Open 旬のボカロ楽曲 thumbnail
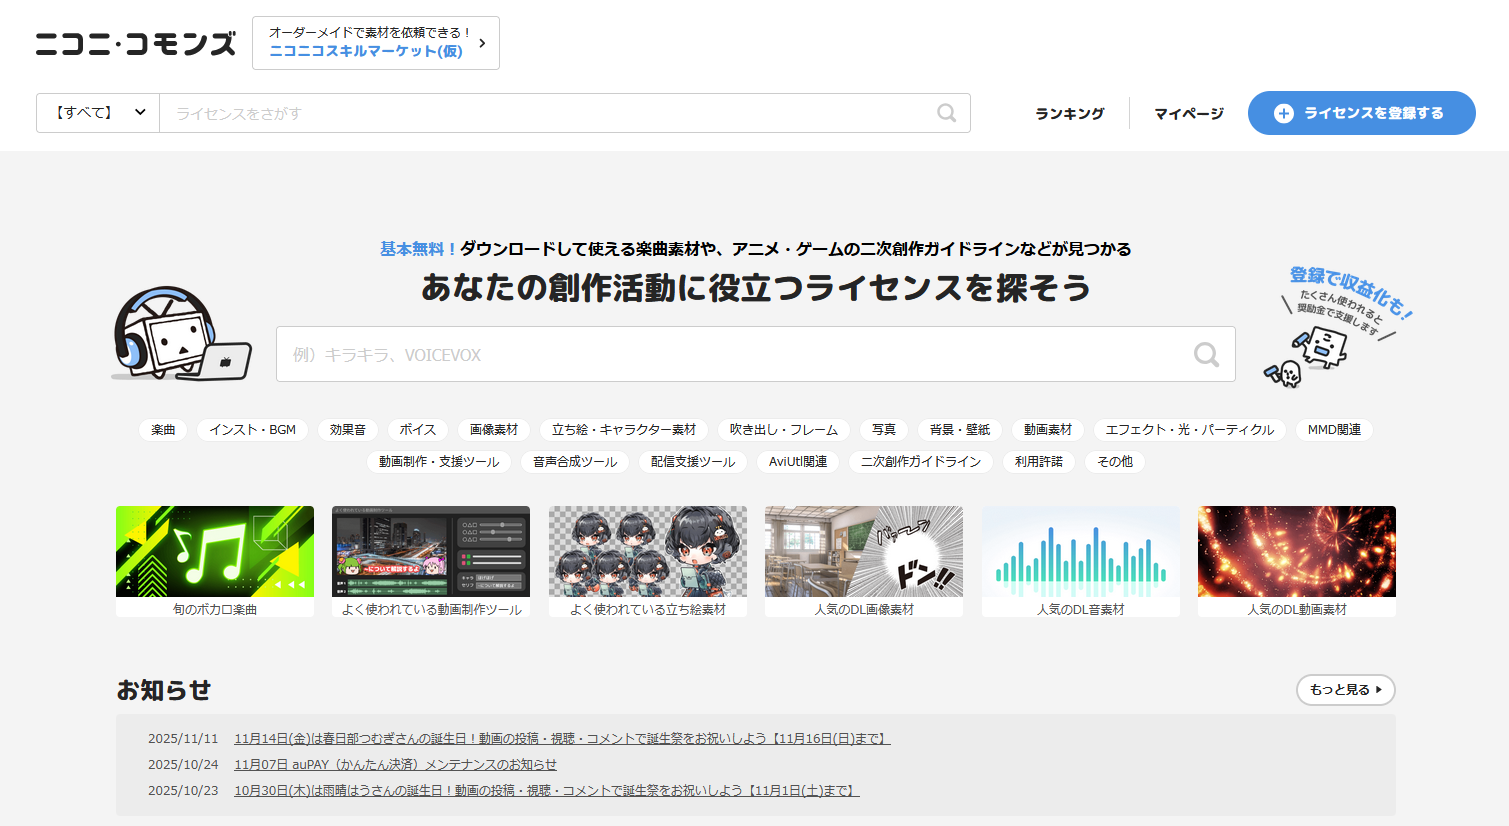Viewport: 1509px width, 826px height. click(215, 561)
